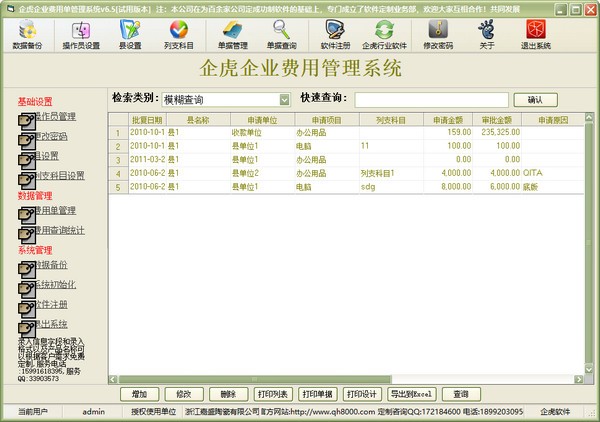This screenshot has width=600, height=422.
Task: Click vertical scrollbar down arrow
Action: [589, 369]
